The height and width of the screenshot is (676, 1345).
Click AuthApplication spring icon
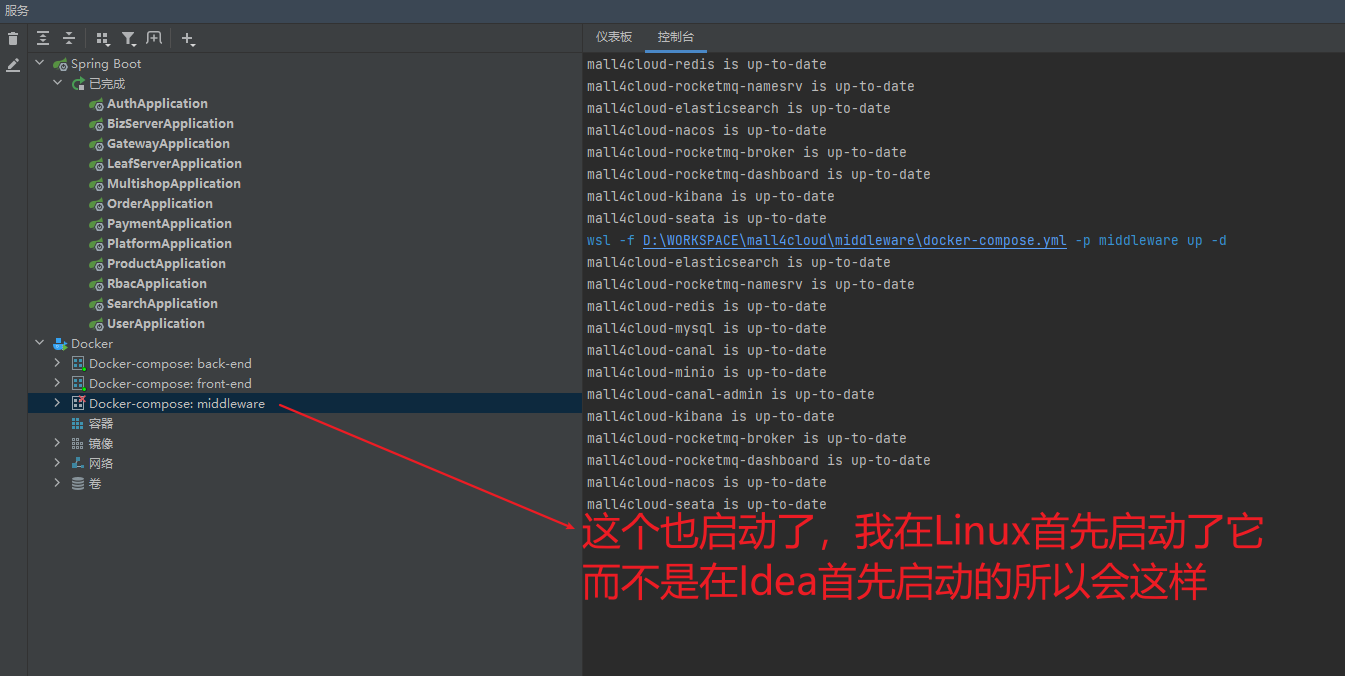click(96, 104)
